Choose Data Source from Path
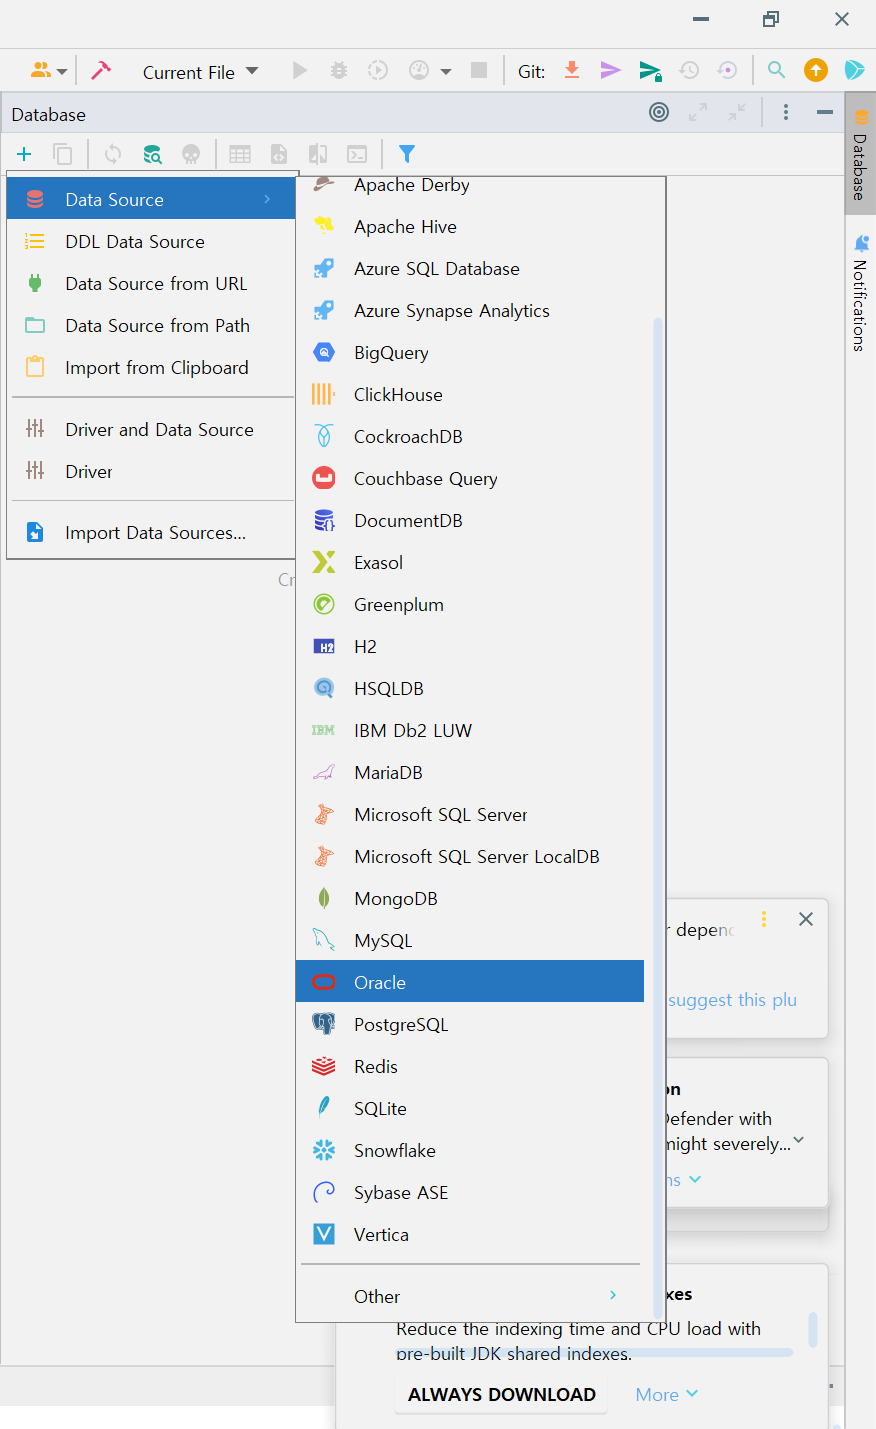The image size is (876, 1429). point(151,325)
